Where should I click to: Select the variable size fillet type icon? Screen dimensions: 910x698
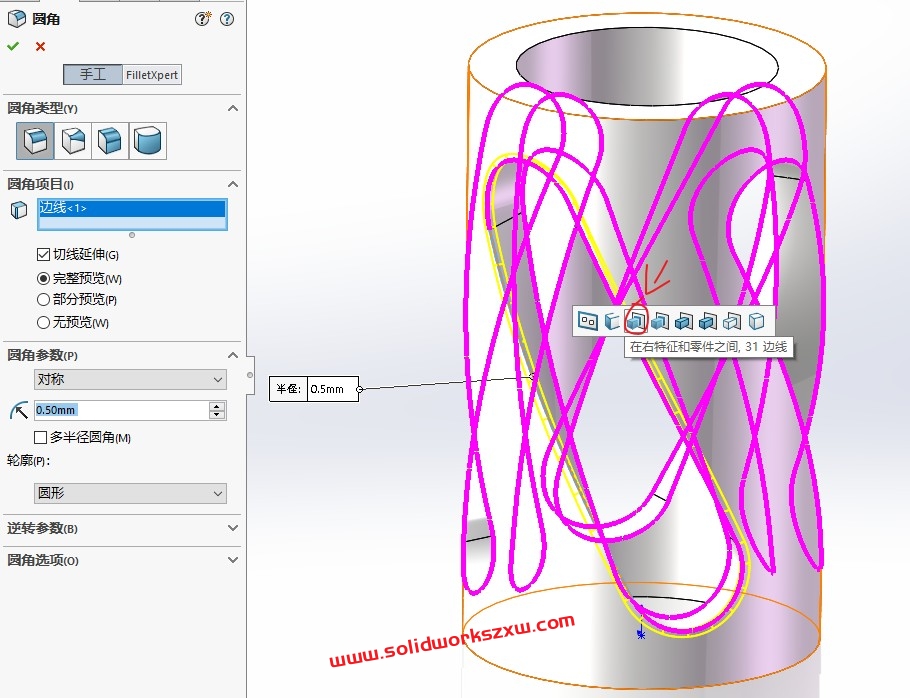click(71, 140)
